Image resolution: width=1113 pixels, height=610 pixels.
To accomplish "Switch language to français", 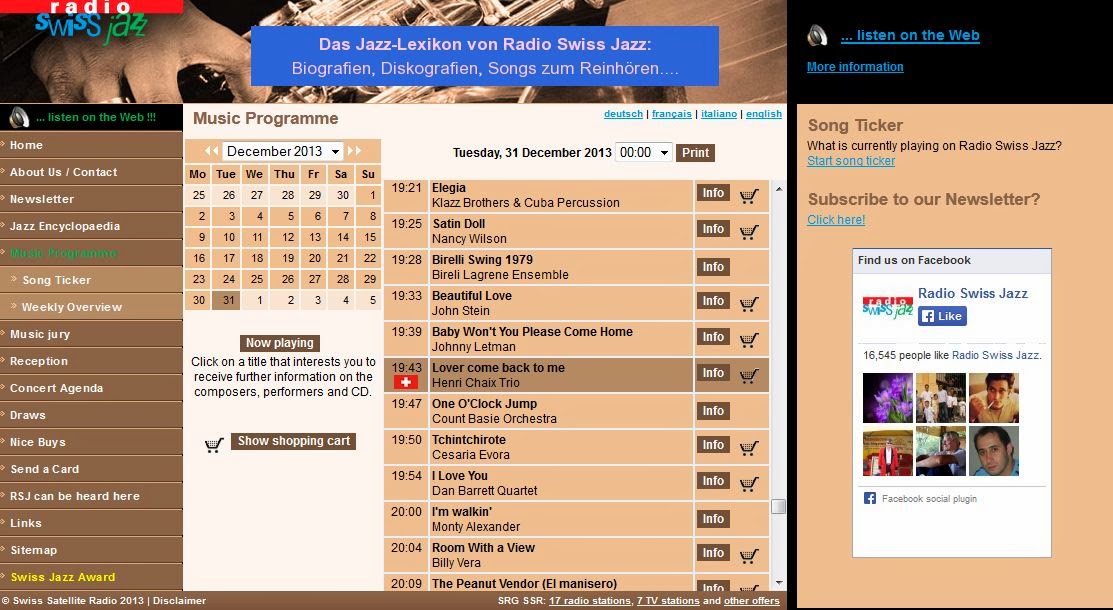I will point(671,114).
